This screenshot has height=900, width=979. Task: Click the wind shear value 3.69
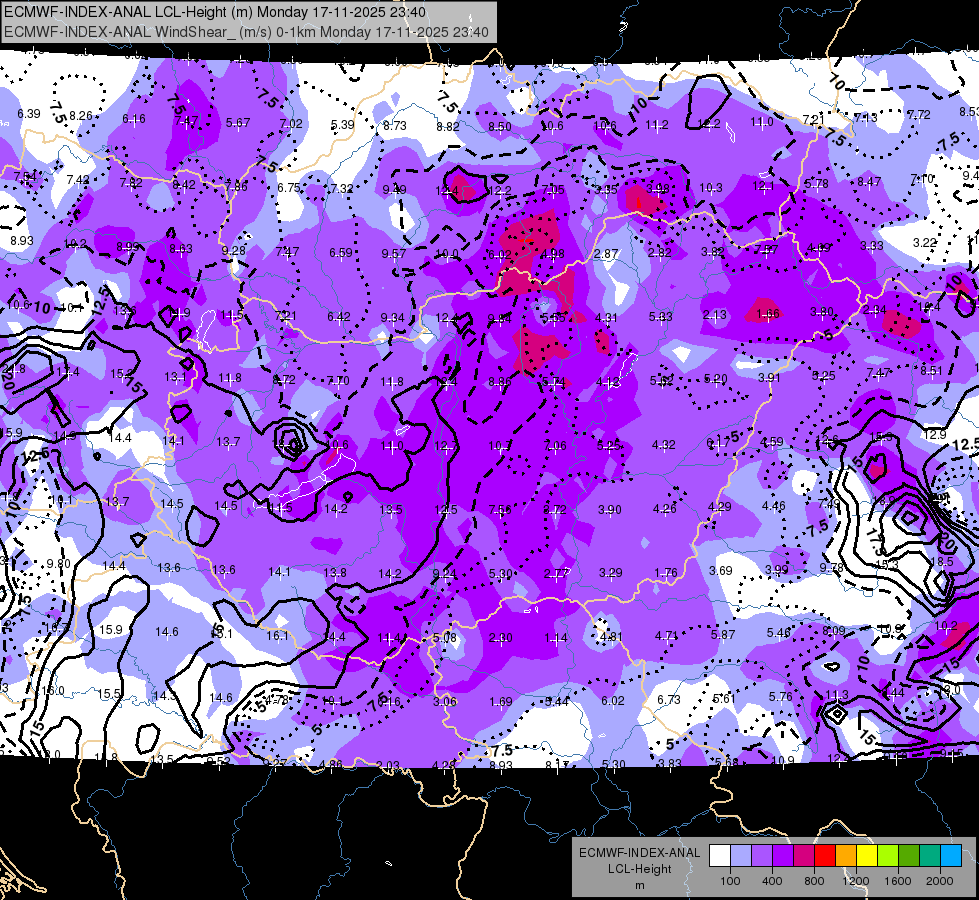point(721,571)
